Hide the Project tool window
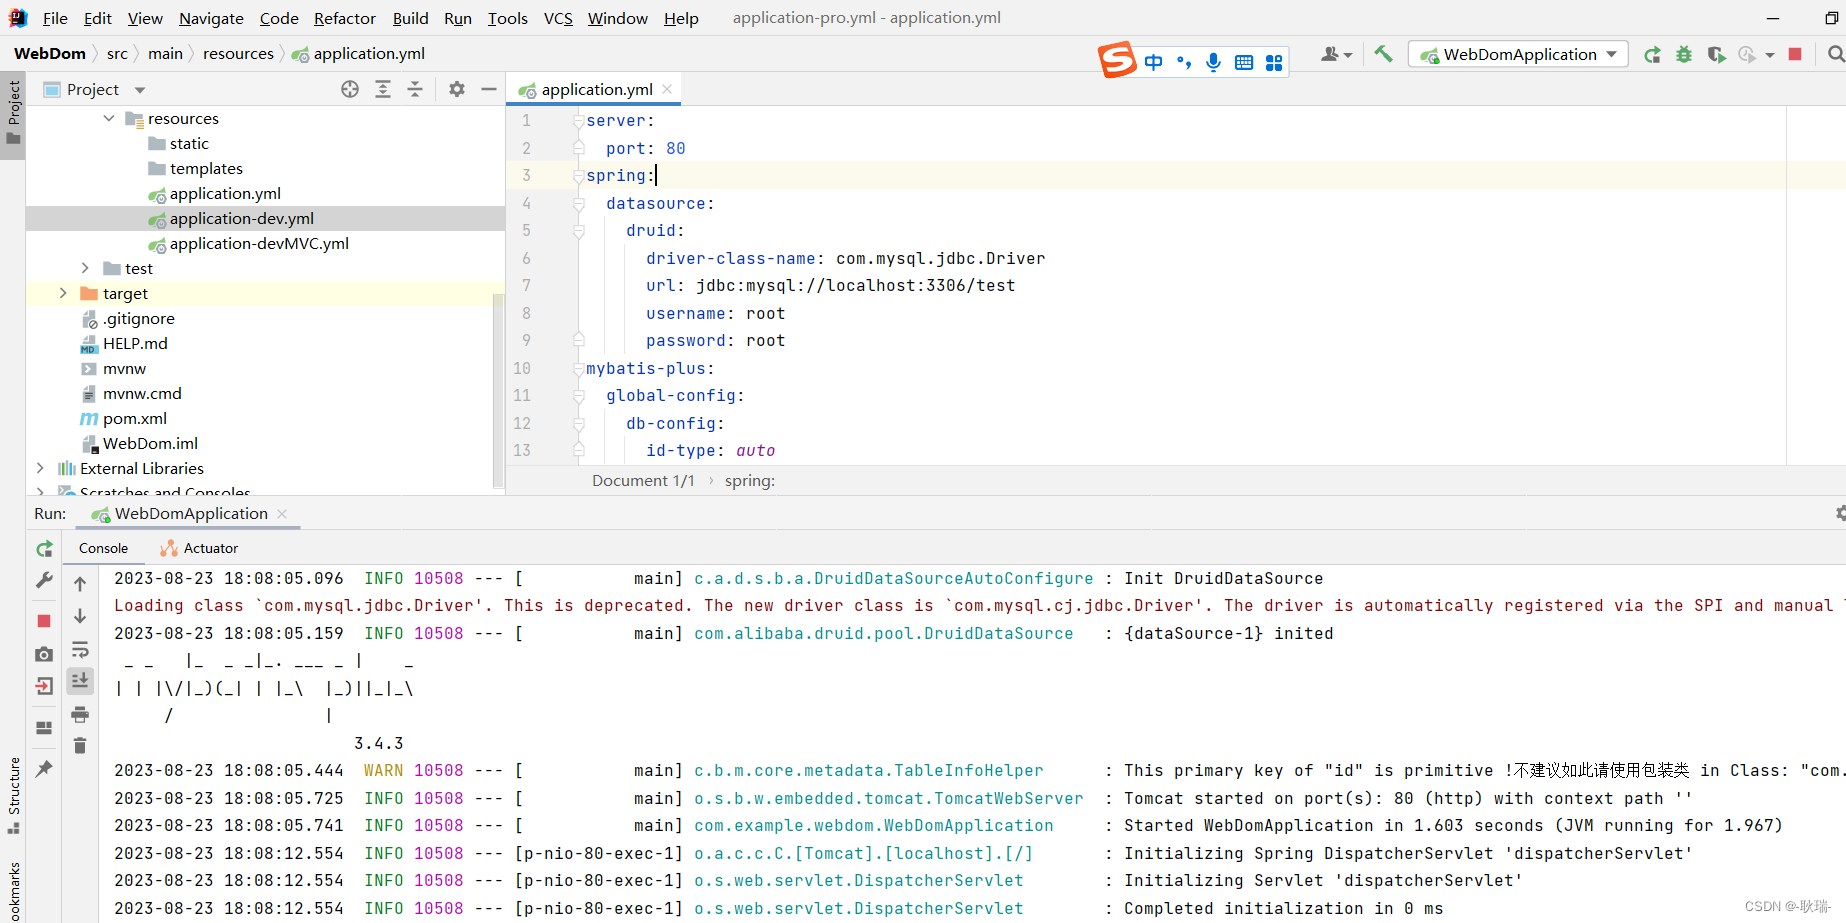This screenshot has height=923, width=1846. (x=489, y=89)
